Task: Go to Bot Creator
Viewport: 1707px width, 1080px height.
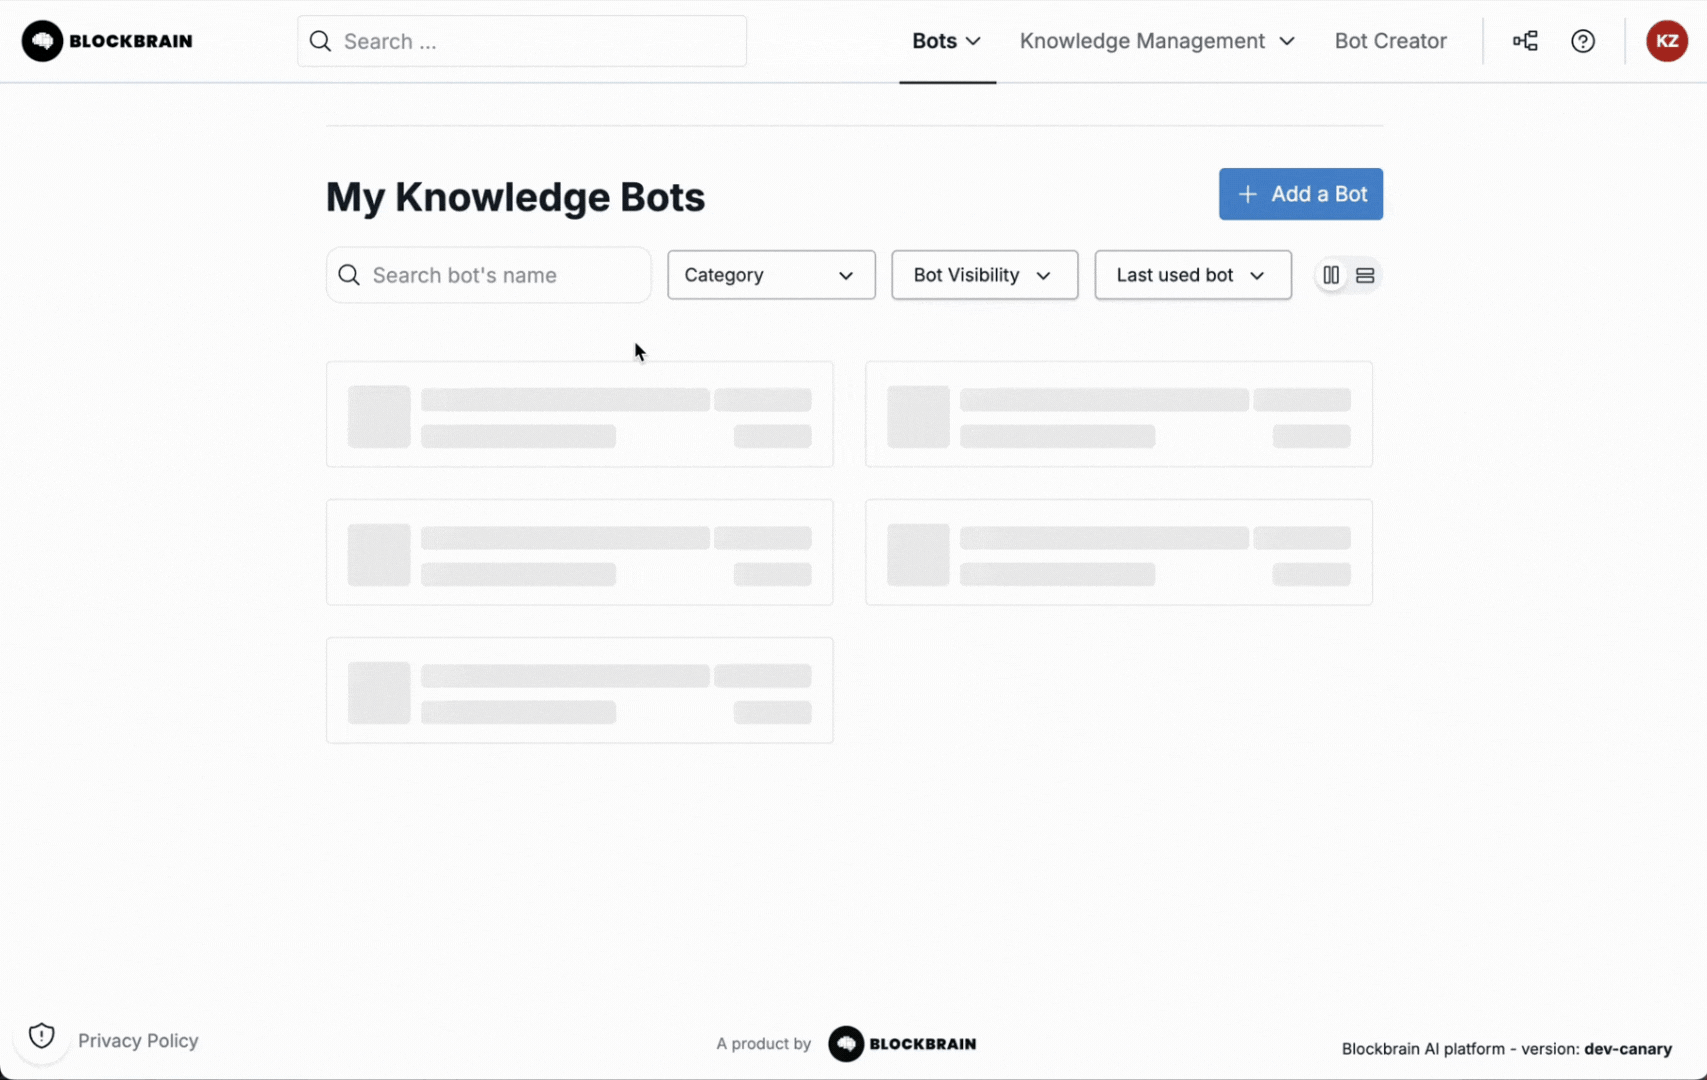Action: [1390, 41]
